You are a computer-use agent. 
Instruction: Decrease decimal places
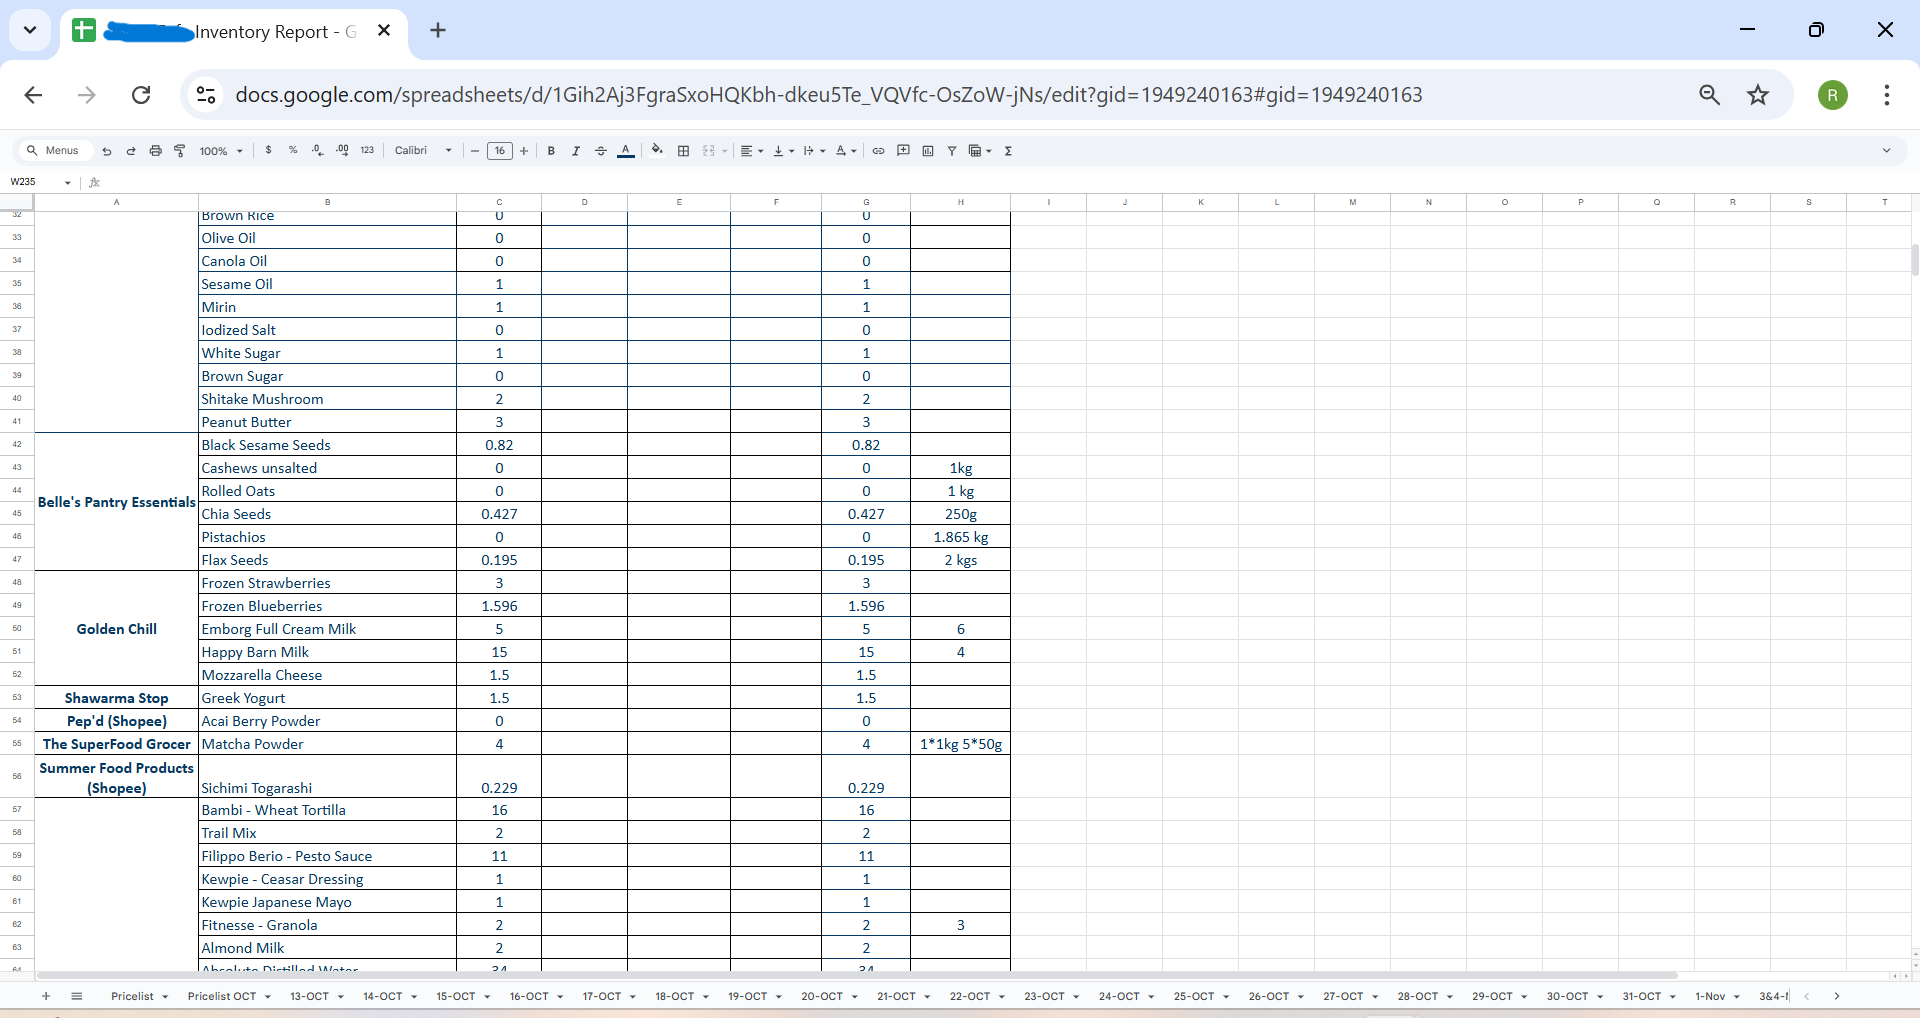[317, 151]
